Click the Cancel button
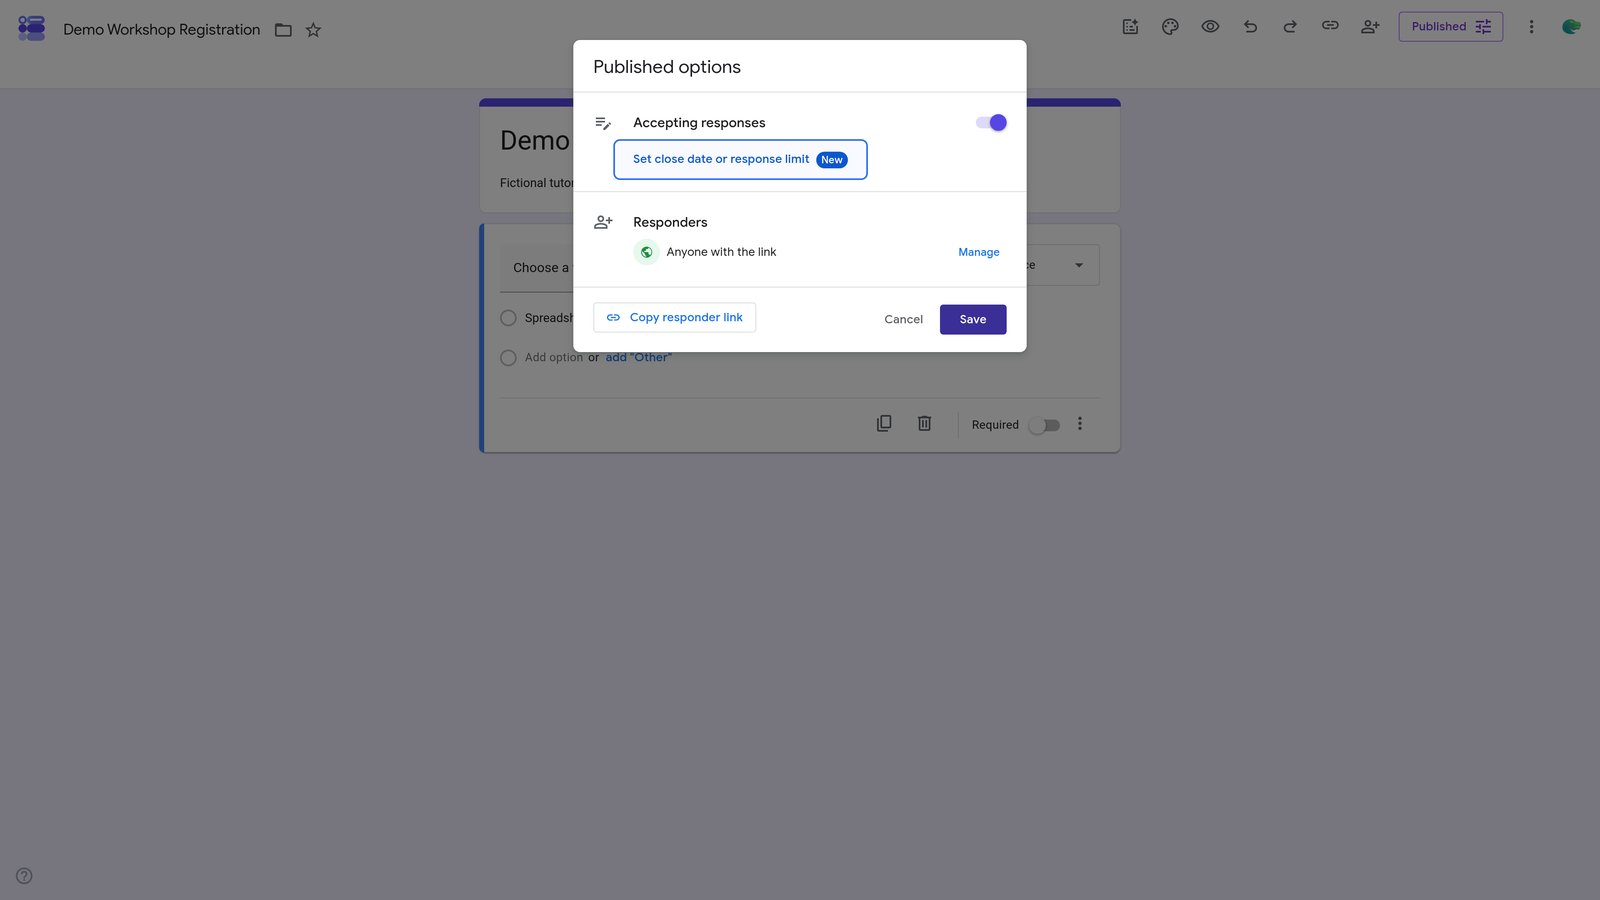The height and width of the screenshot is (900, 1600). 903,320
